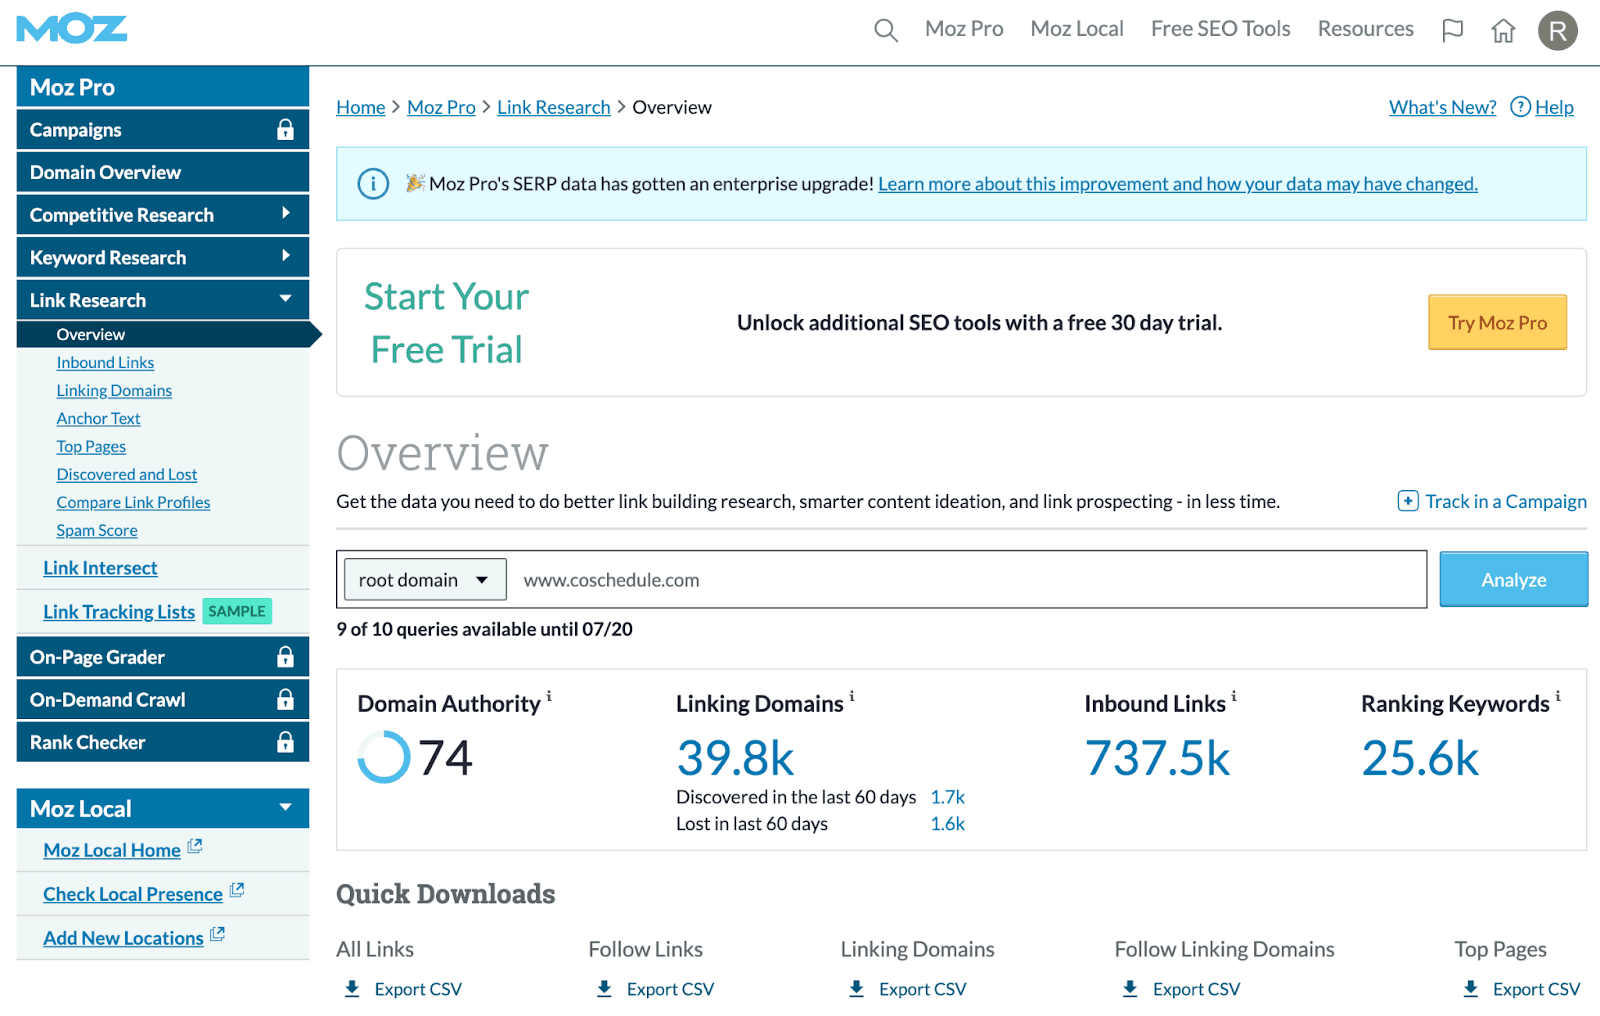Open the Free SEO Tools menu

[1220, 29]
